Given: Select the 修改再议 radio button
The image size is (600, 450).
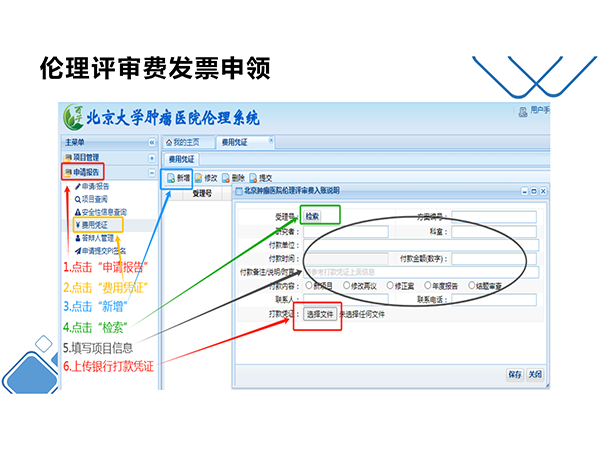Looking at the screenshot, I should pos(346,285).
